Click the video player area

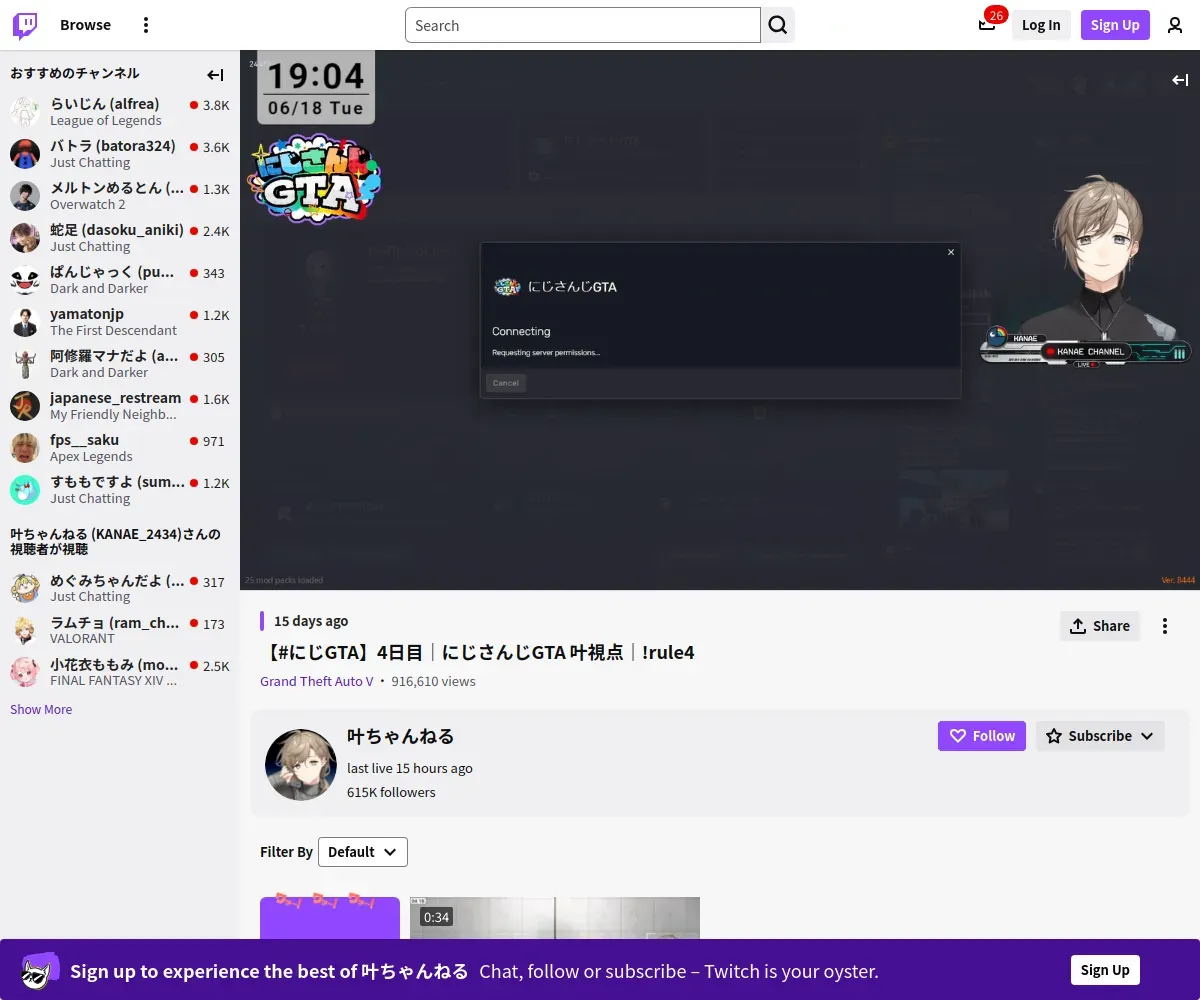720,320
